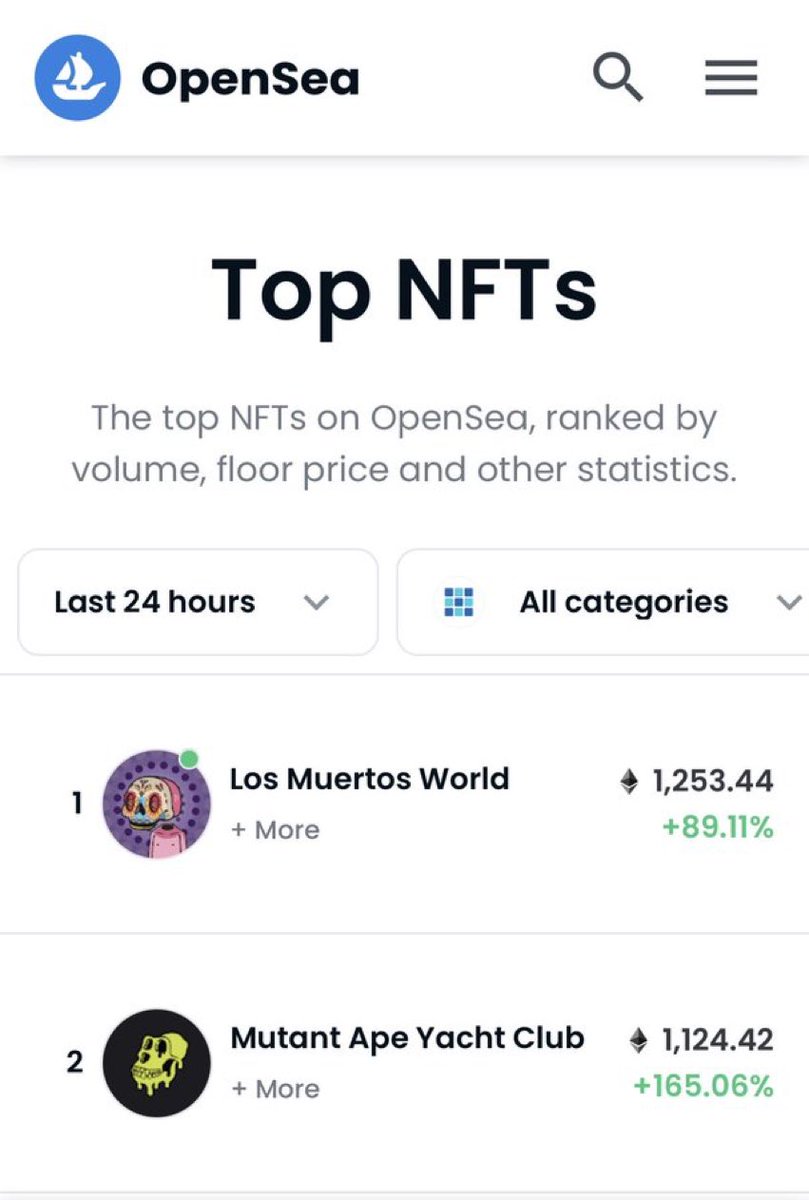The width and height of the screenshot is (809, 1200).
Task: Open the hamburger menu icon
Action: point(731,78)
